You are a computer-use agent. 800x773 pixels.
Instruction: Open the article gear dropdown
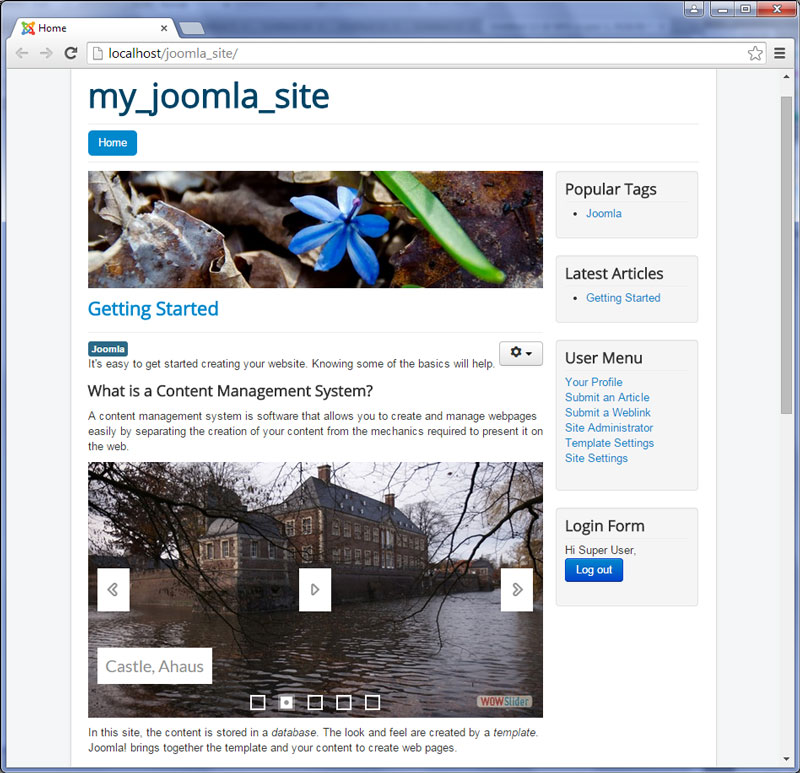[x=521, y=353]
